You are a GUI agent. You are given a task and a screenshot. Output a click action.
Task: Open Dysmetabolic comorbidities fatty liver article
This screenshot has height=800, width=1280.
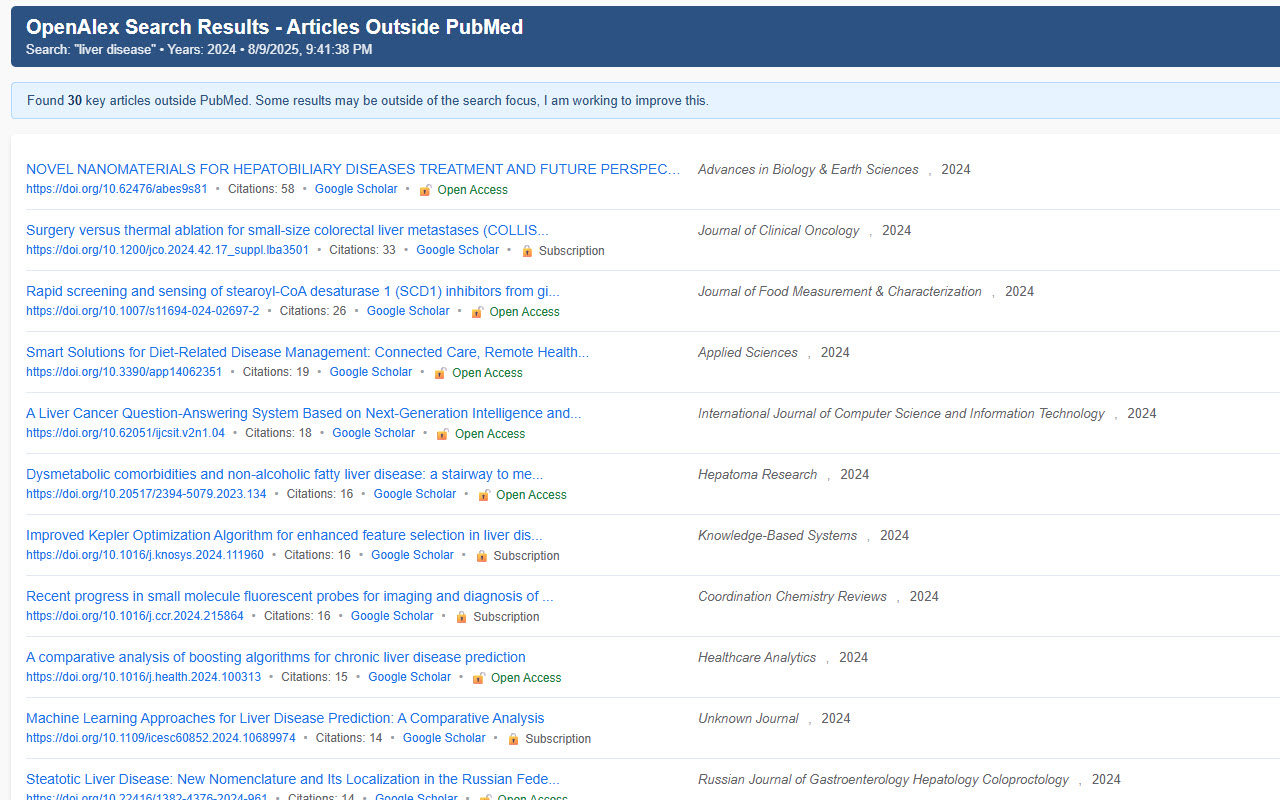[x=285, y=474]
